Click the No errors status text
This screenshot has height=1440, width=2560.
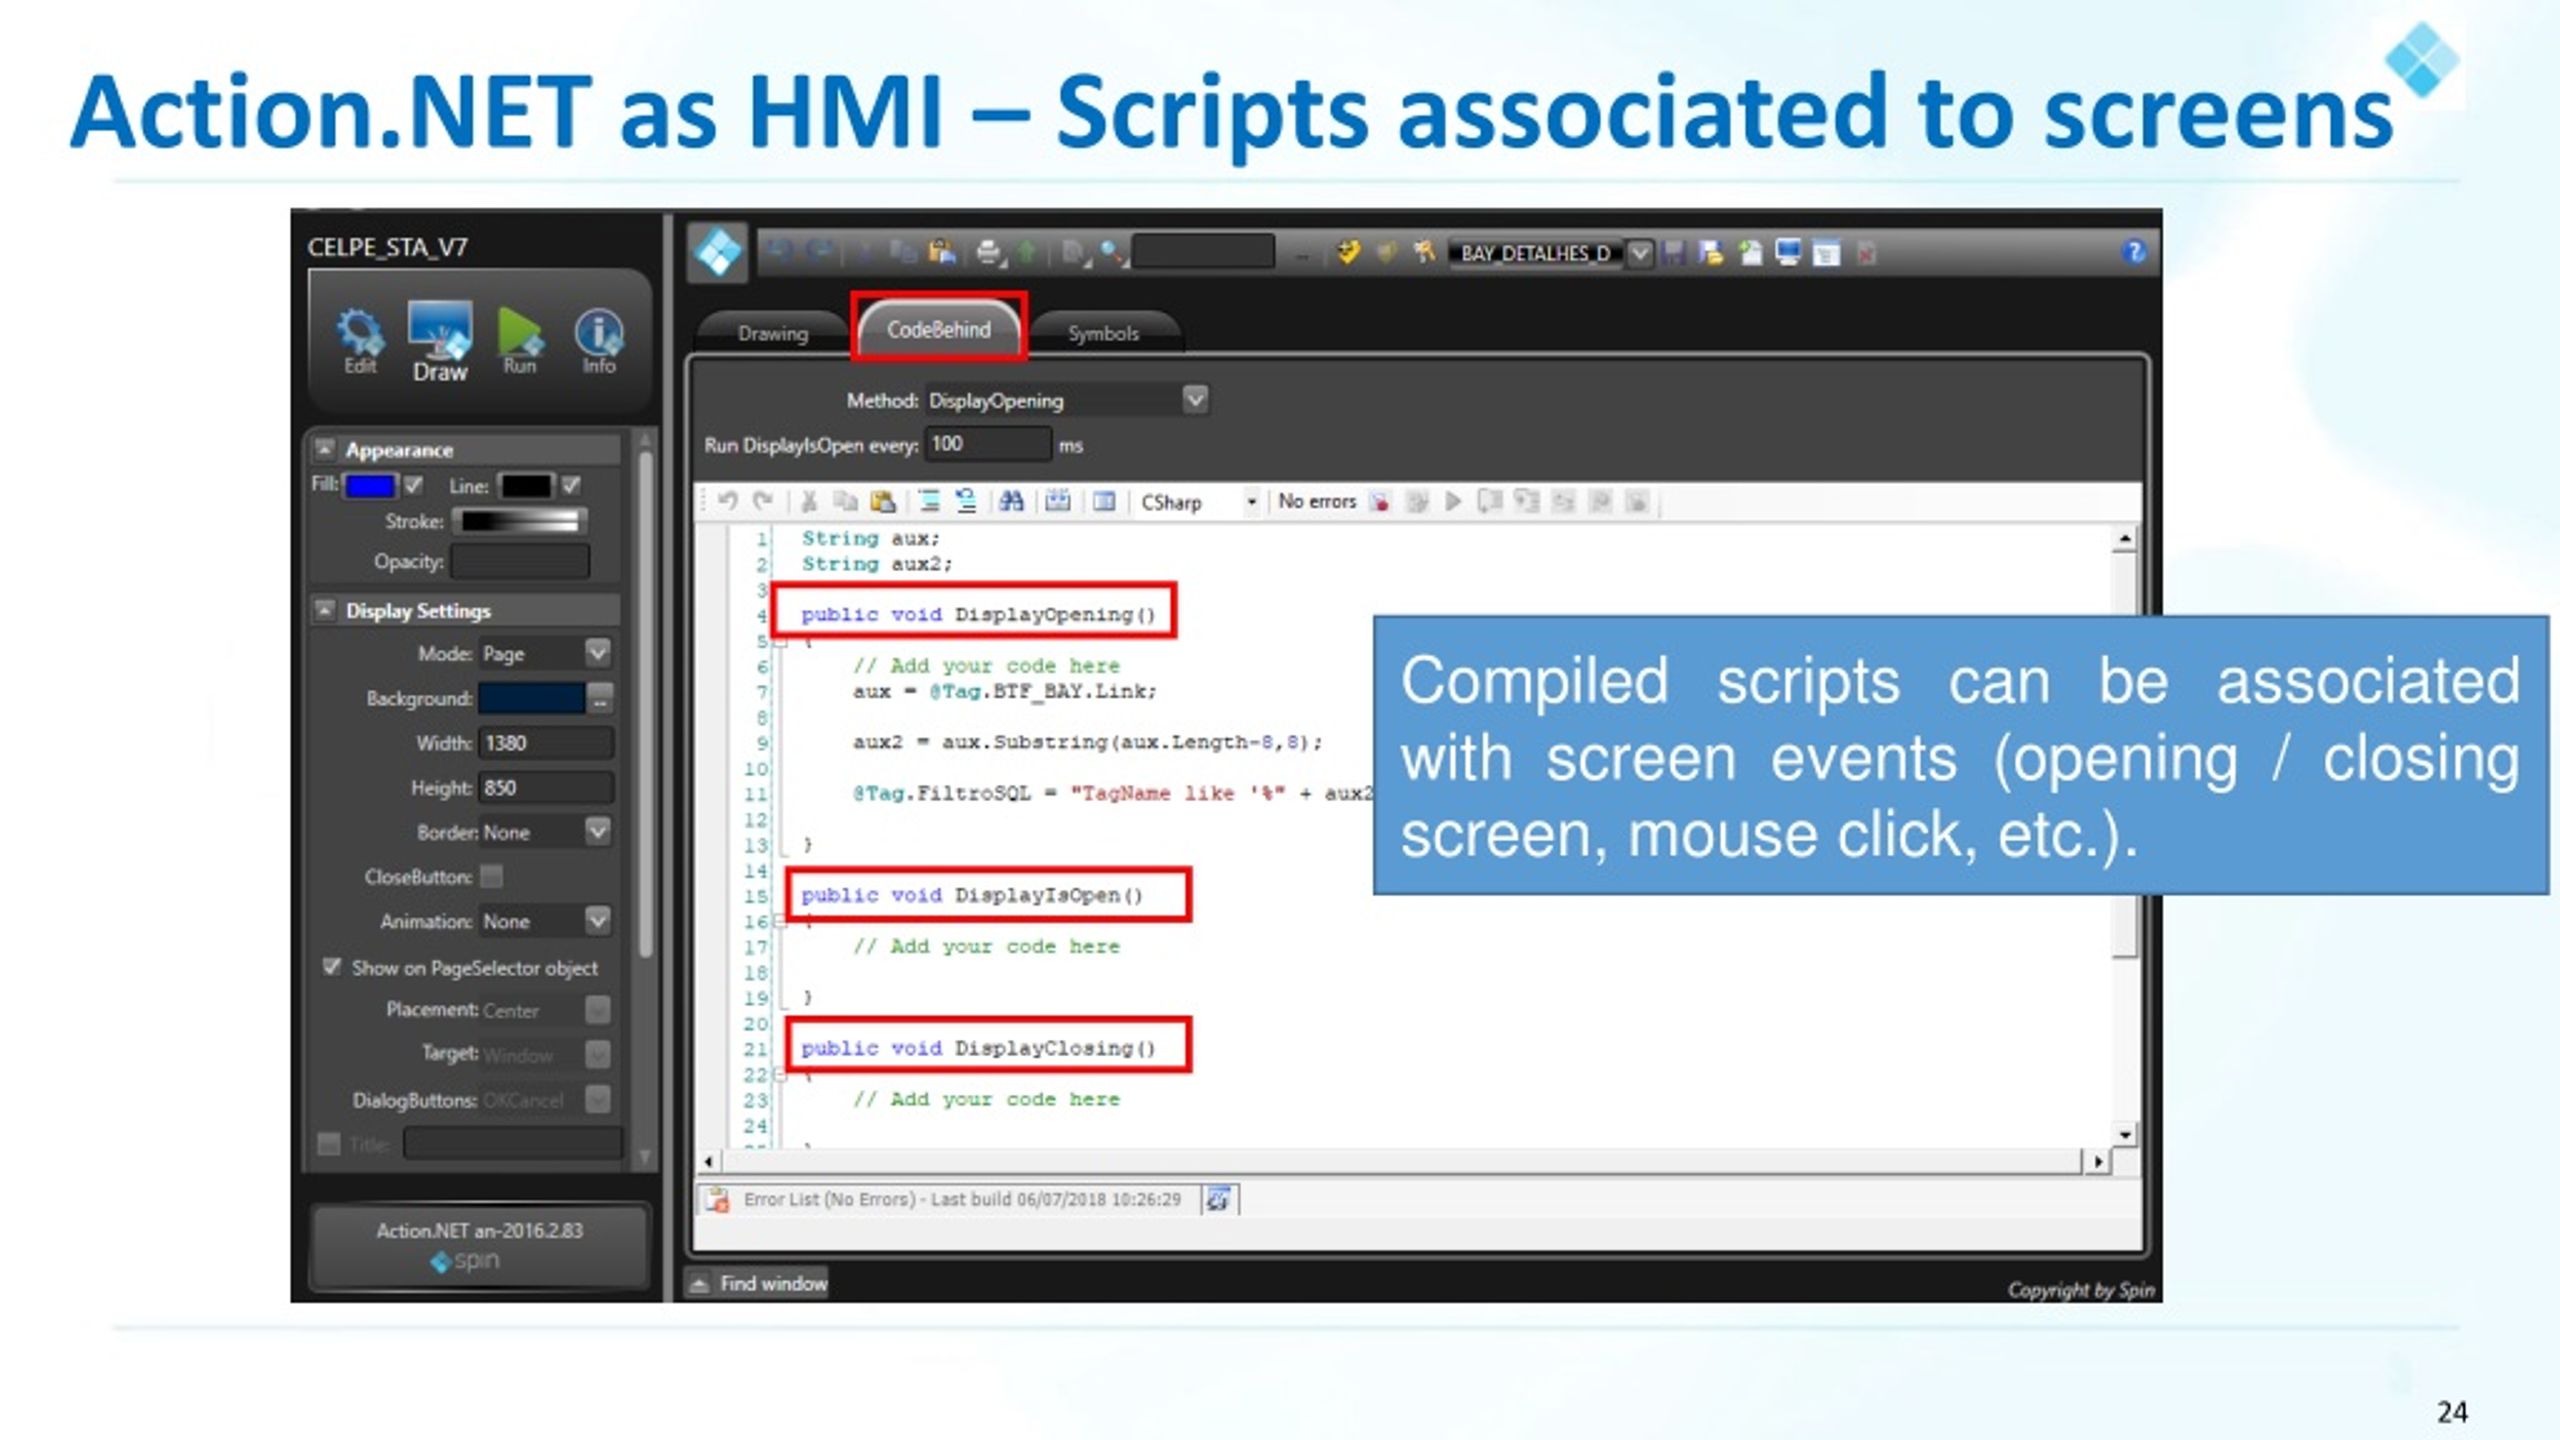pos(1317,501)
